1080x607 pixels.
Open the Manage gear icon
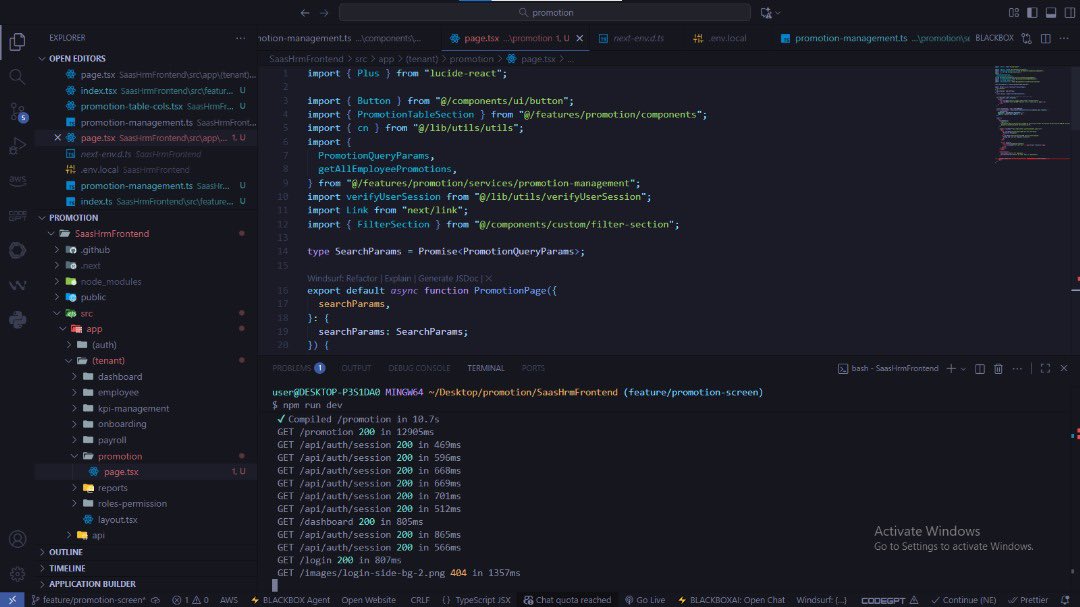[17, 573]
